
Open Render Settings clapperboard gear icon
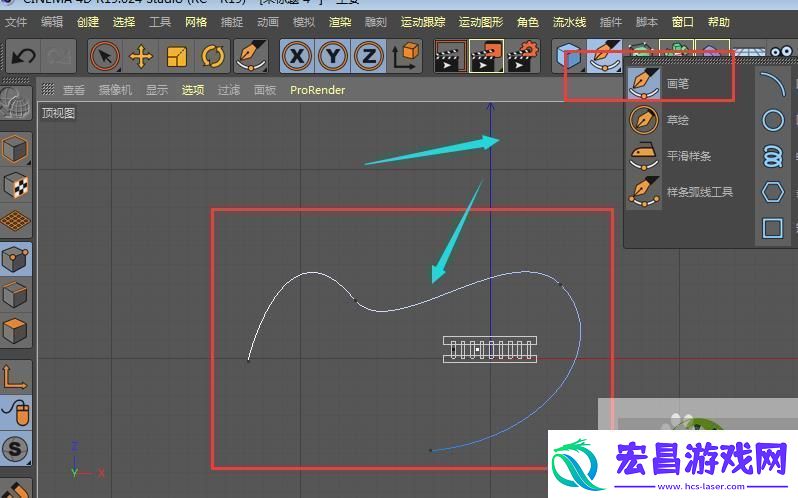pos(522,56)
